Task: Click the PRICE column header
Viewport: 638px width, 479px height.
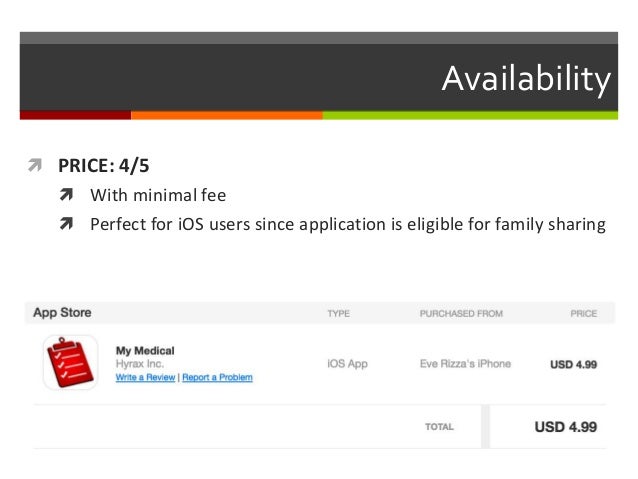Action: [x=583, y=313]
